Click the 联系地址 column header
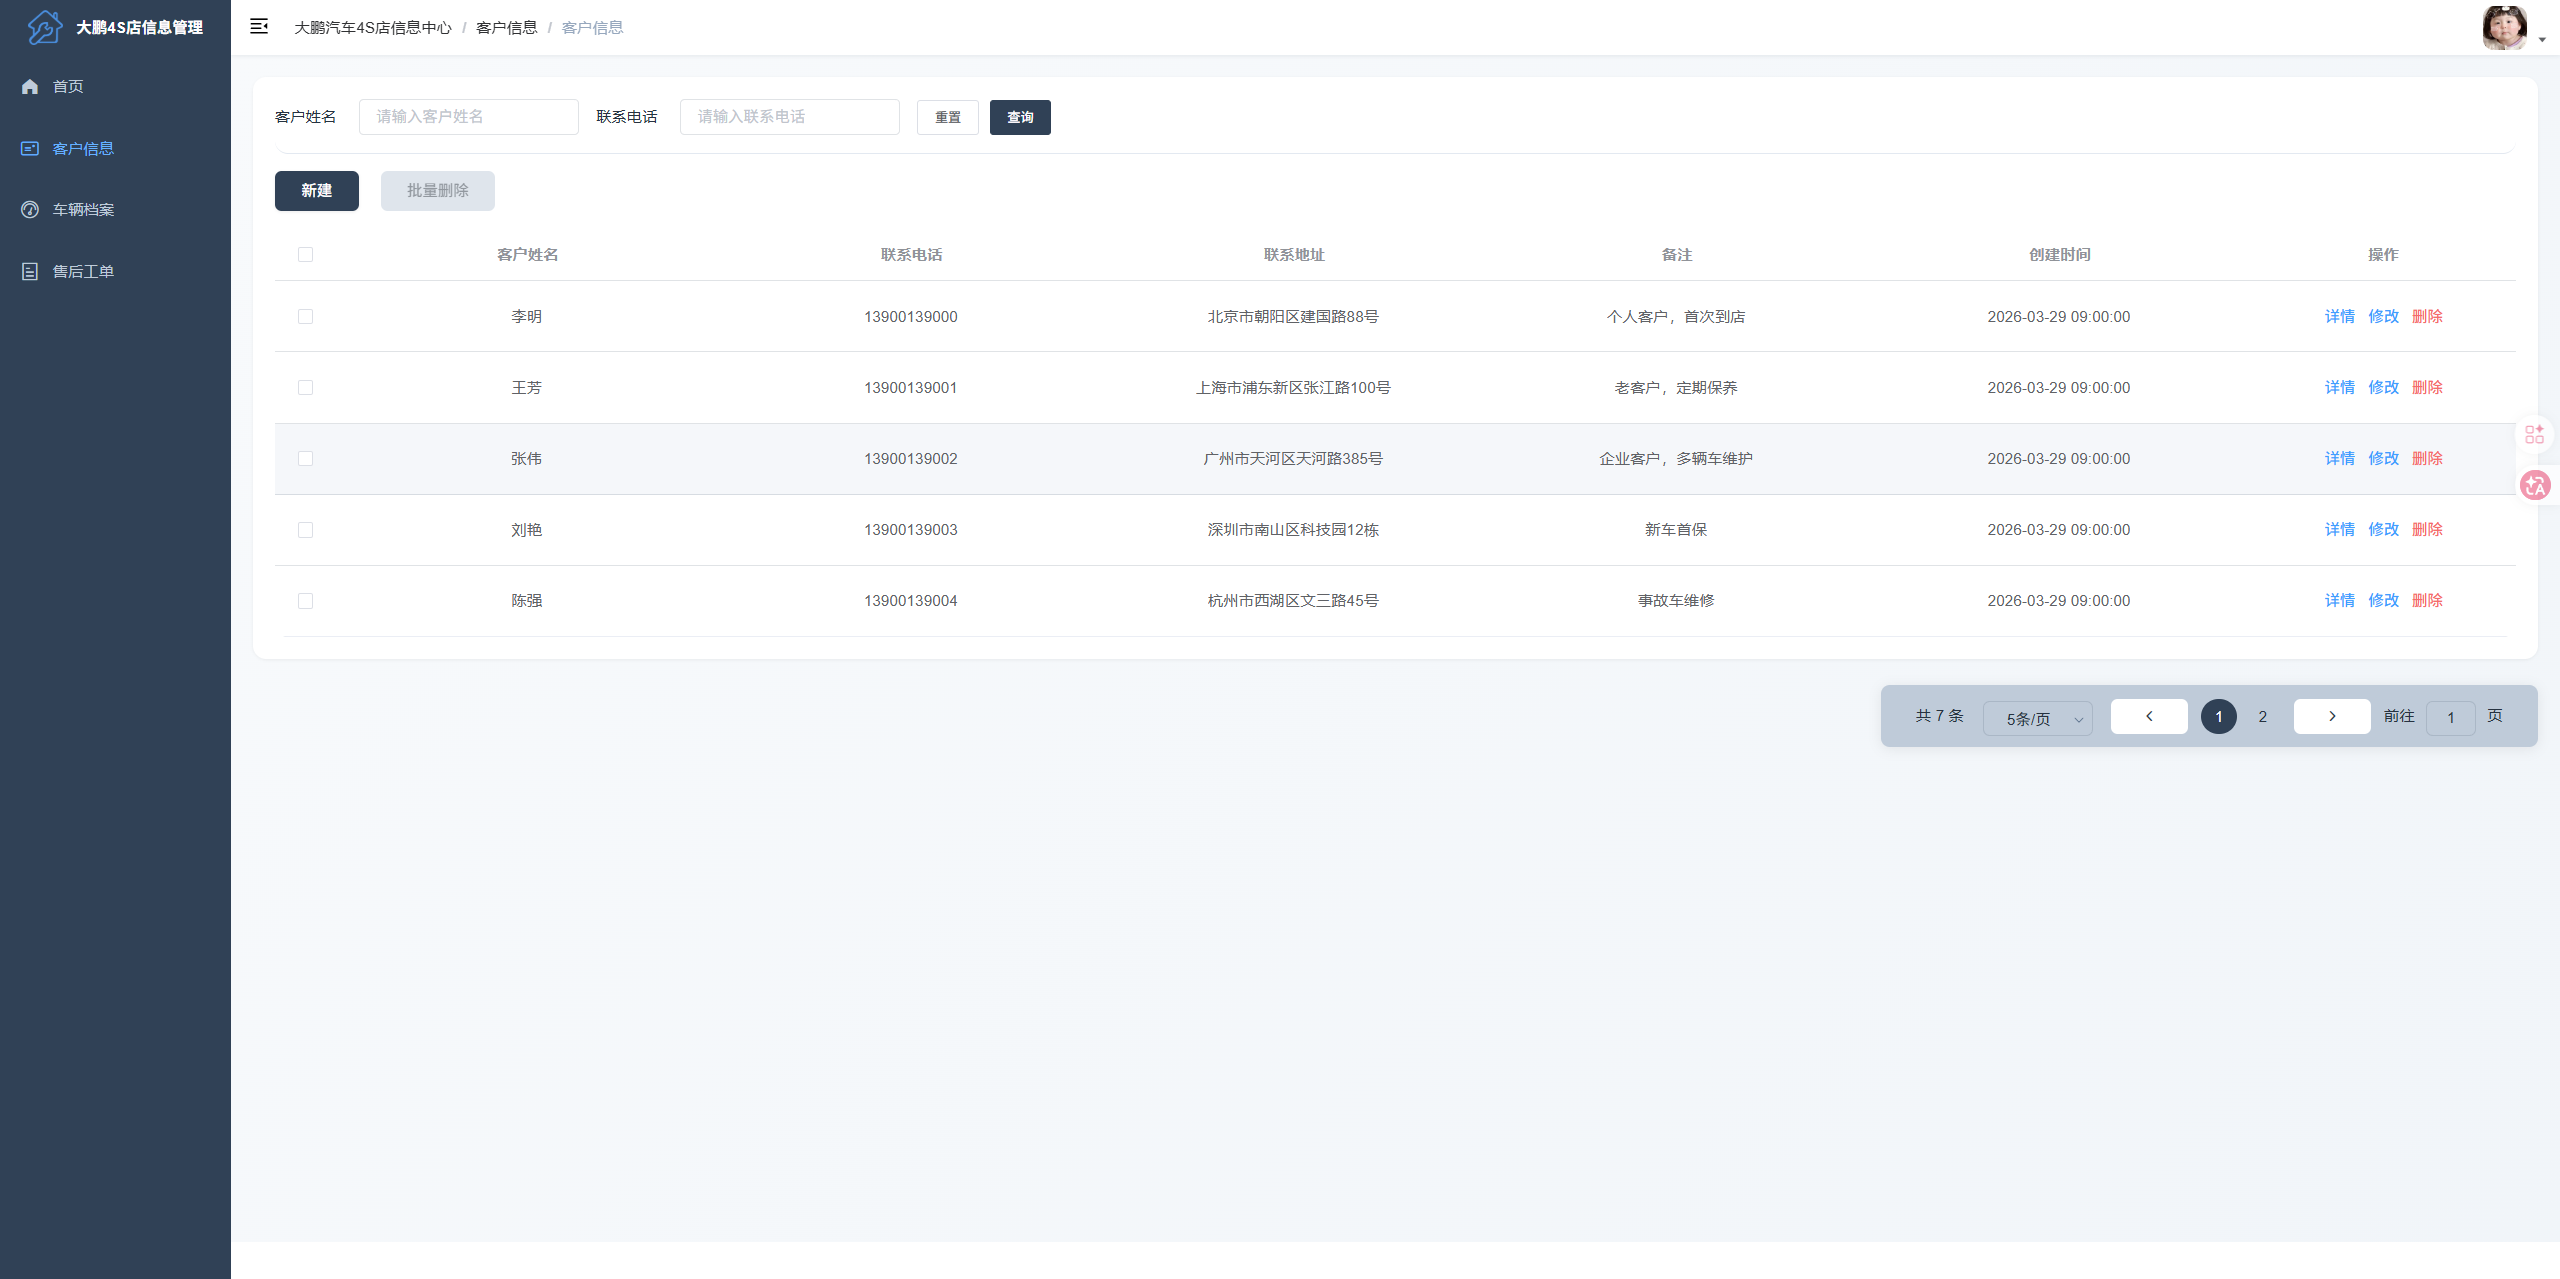The width and height of the screenshot is (2560, 1279). (x=1294, y=255)
